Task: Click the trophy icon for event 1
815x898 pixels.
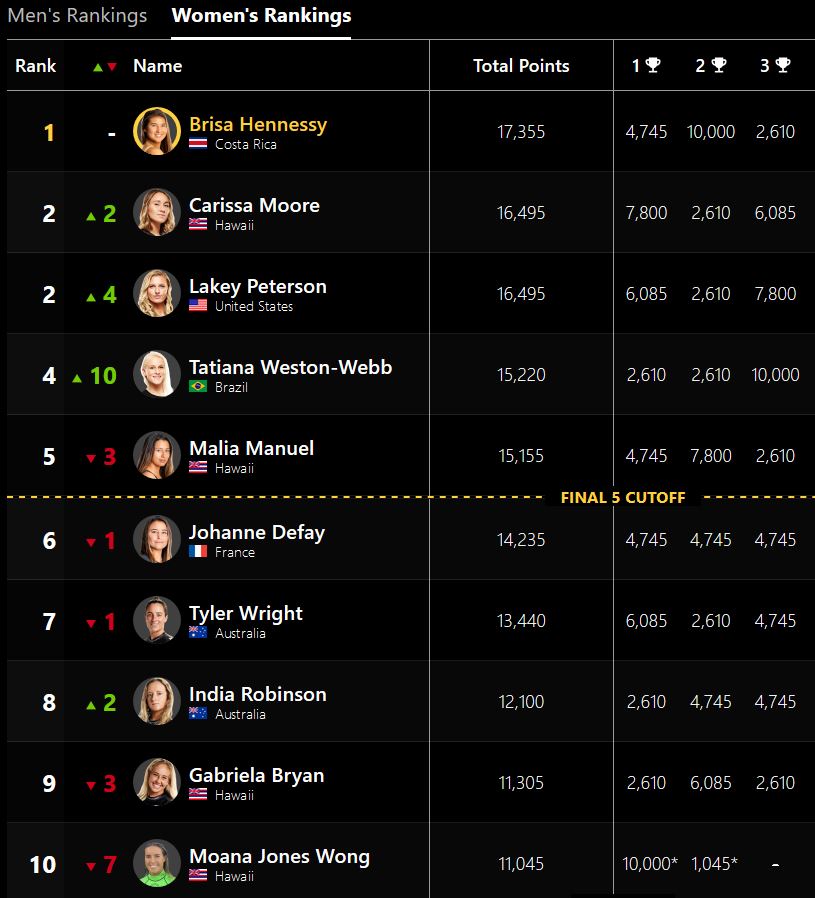Action: (x=653, y=65)
